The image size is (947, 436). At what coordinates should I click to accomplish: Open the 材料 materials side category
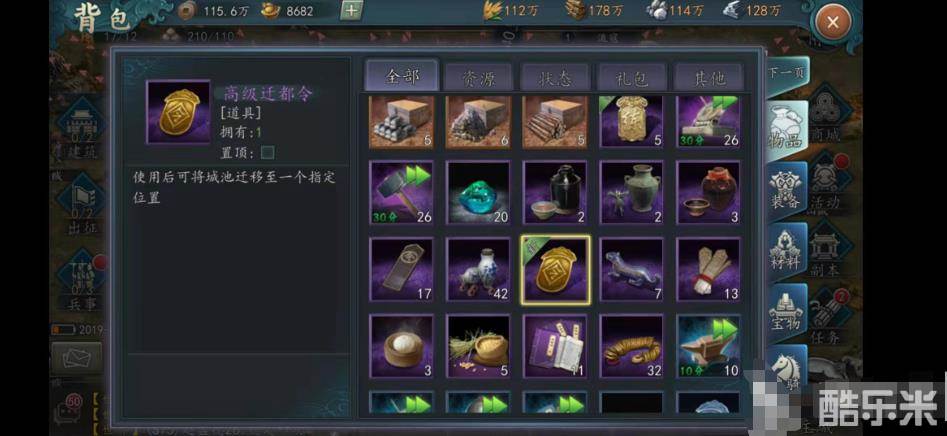click(786, 250)
